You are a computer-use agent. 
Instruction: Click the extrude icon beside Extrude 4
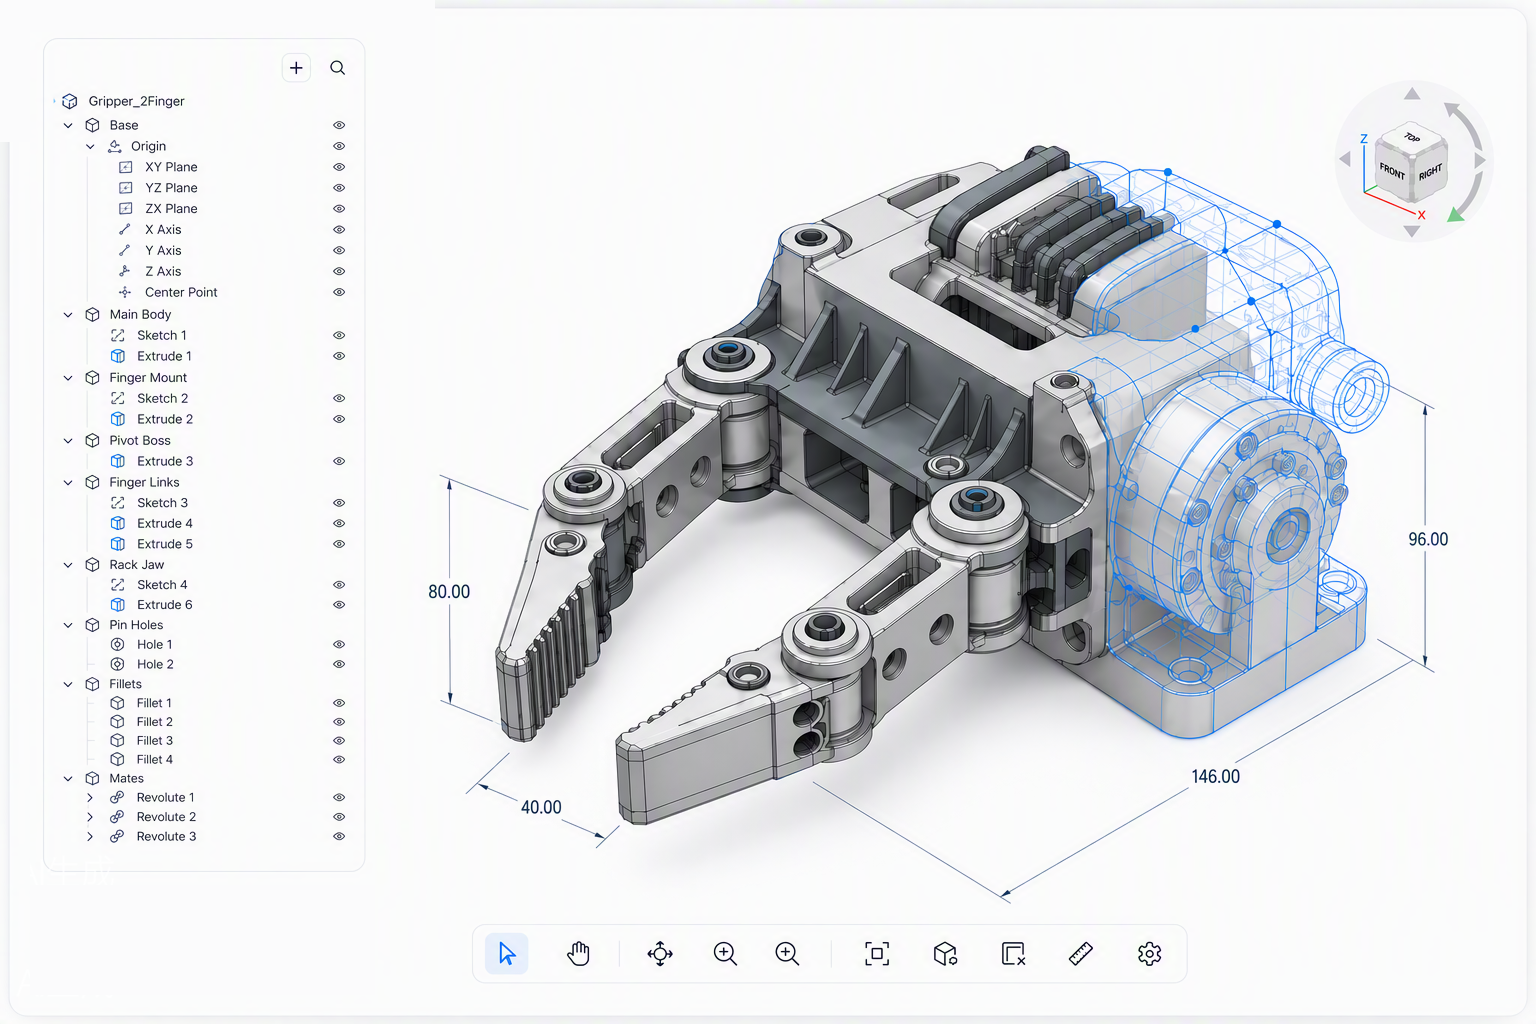pyautogui.click(x=118, y=523)
